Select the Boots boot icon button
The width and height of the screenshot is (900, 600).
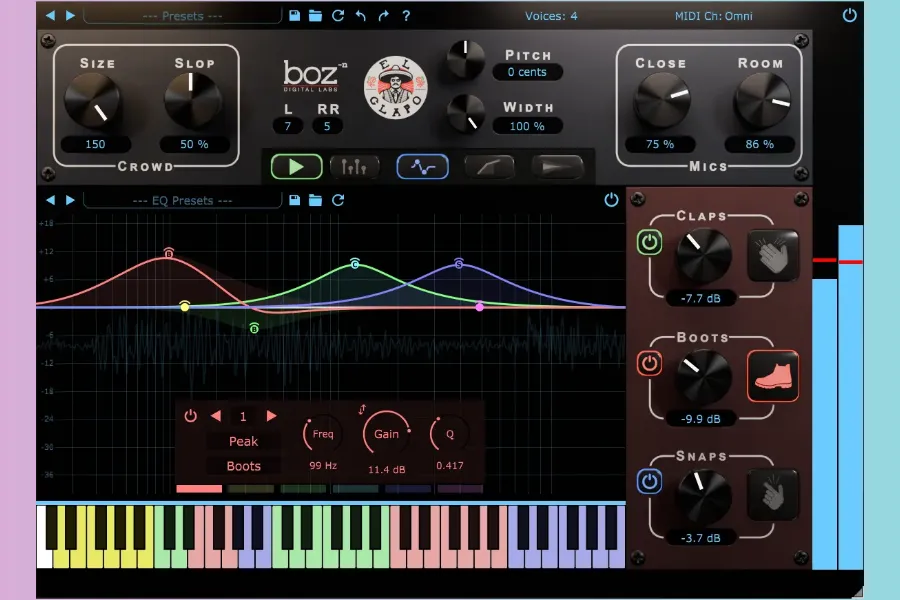773,376
